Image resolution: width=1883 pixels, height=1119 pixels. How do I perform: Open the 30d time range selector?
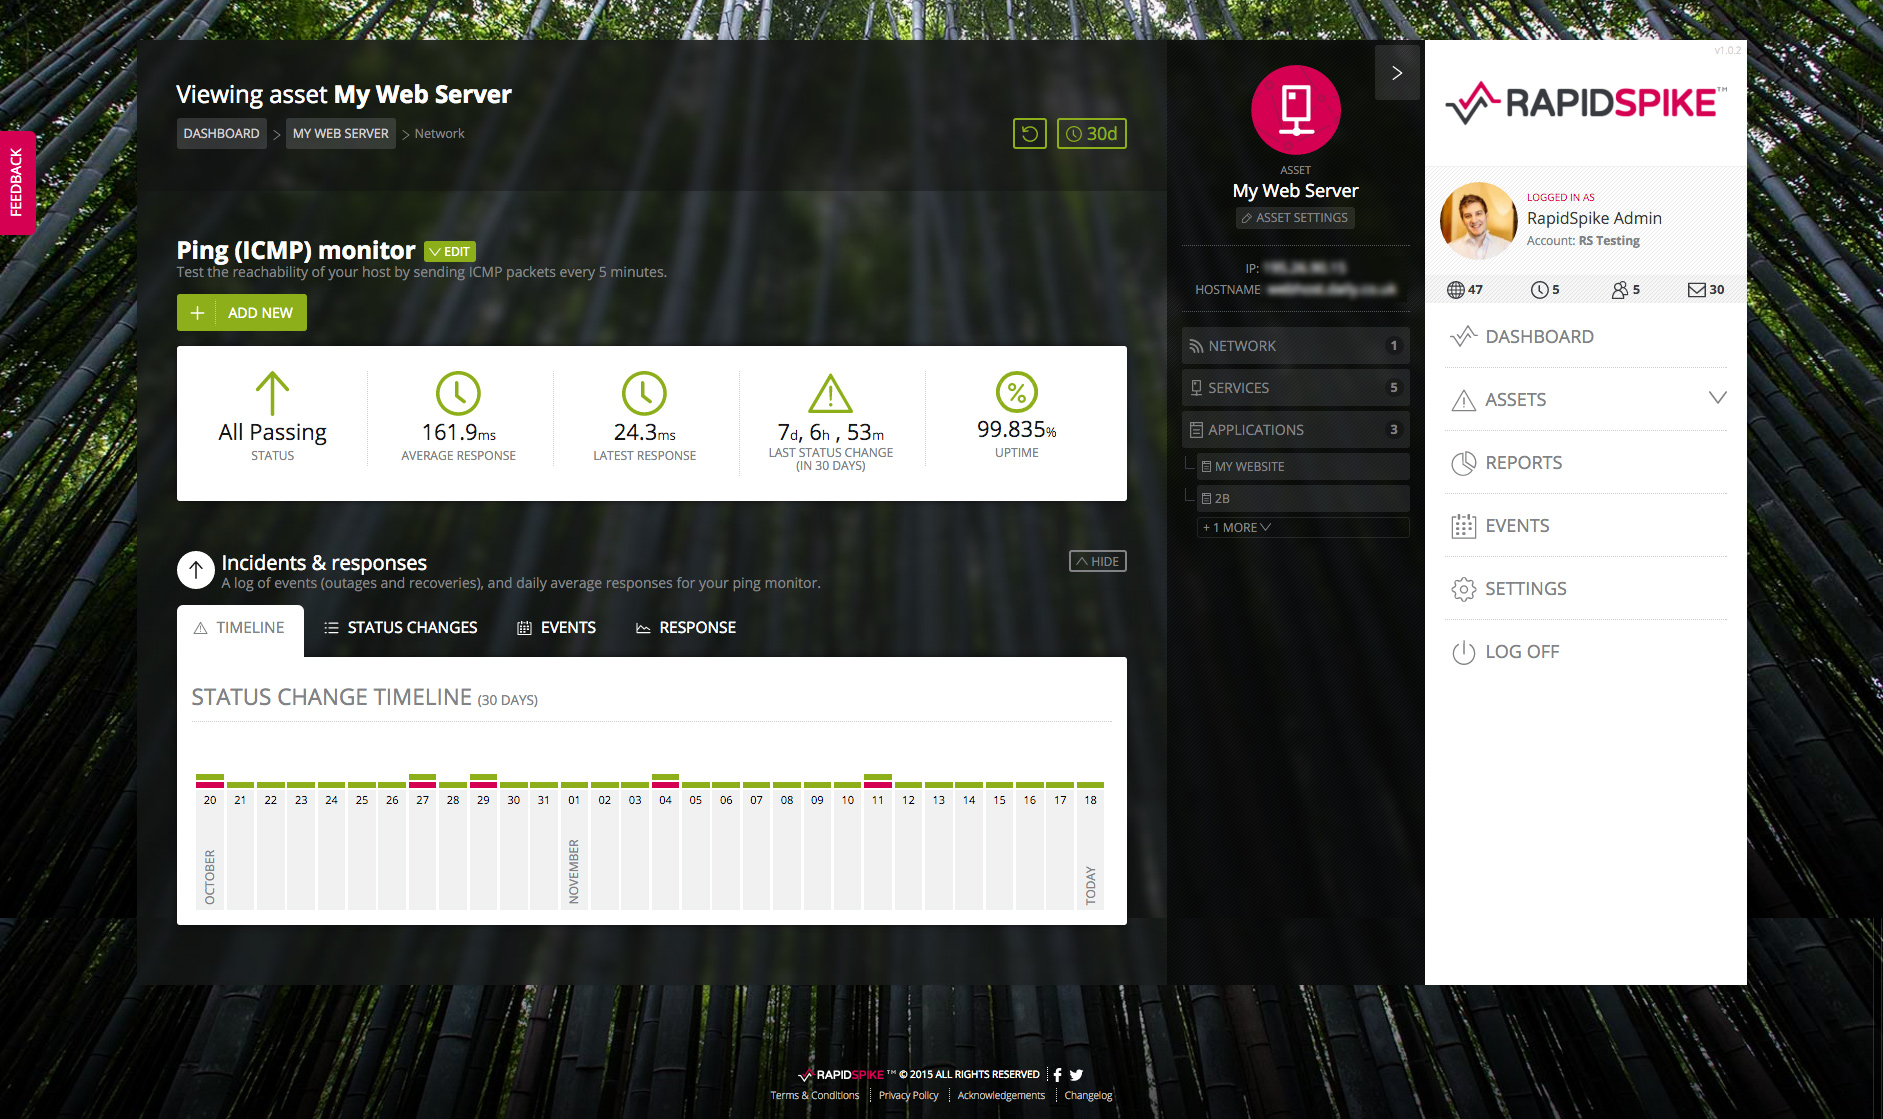[1091, 134]
